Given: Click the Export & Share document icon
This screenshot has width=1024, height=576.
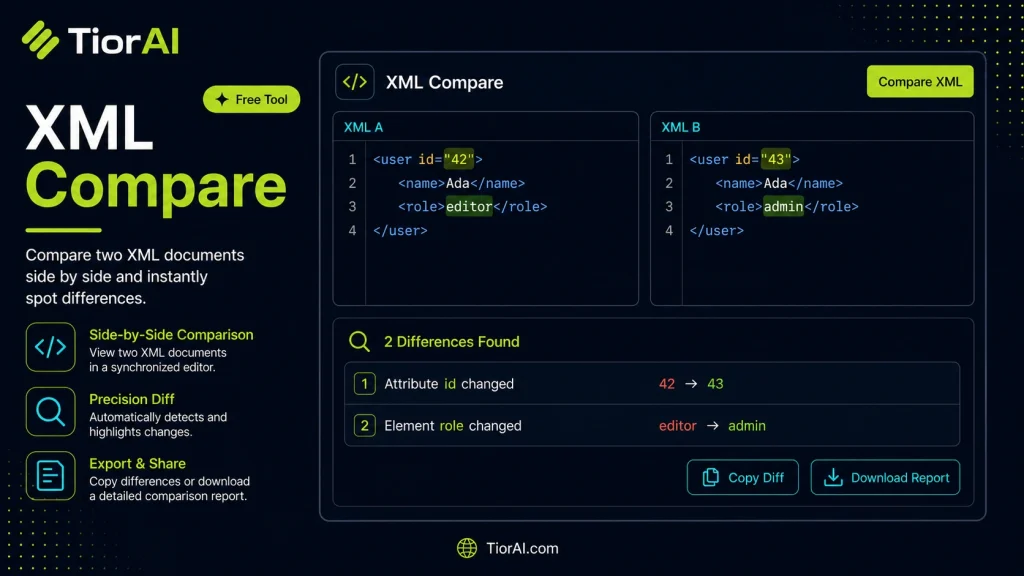Looking at the screenshot, I should coord(50,476).
